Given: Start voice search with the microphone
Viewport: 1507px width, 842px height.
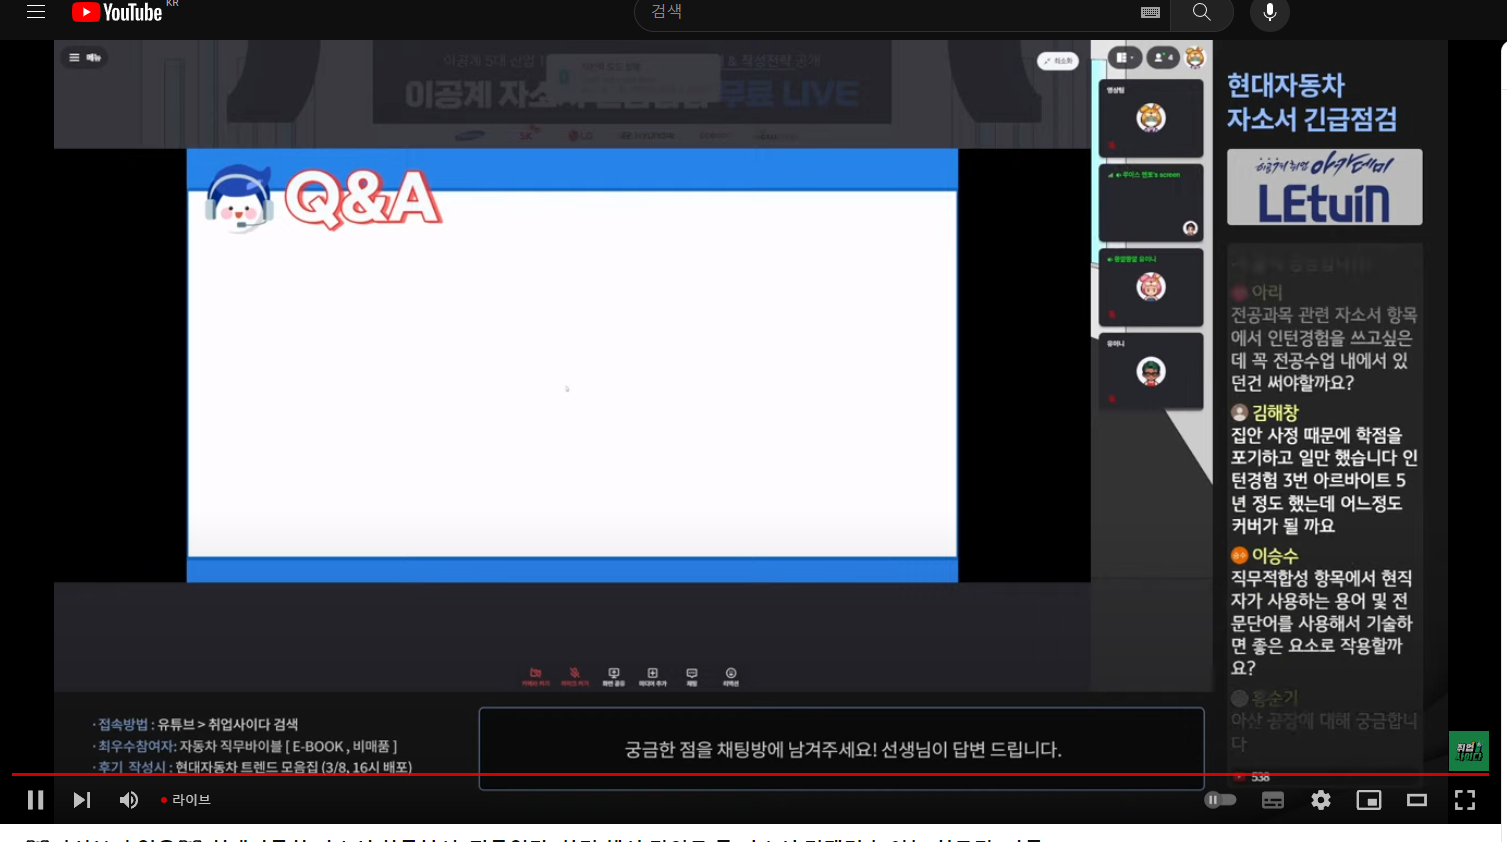Looking at the screenshot, I should [x=1270, y=12].
